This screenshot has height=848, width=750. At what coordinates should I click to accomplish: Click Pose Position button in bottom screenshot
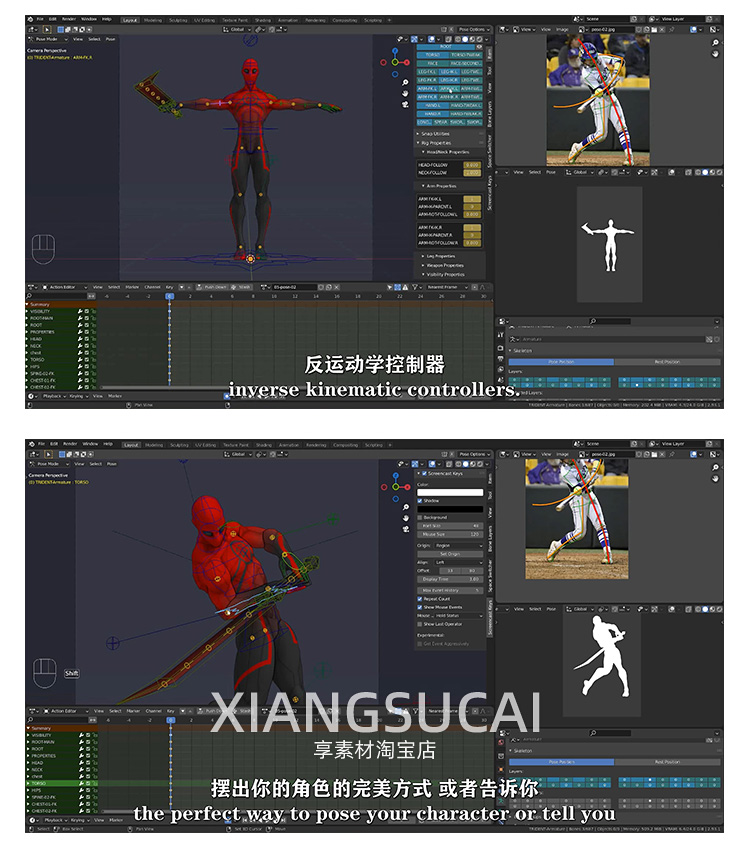[561, 762]
